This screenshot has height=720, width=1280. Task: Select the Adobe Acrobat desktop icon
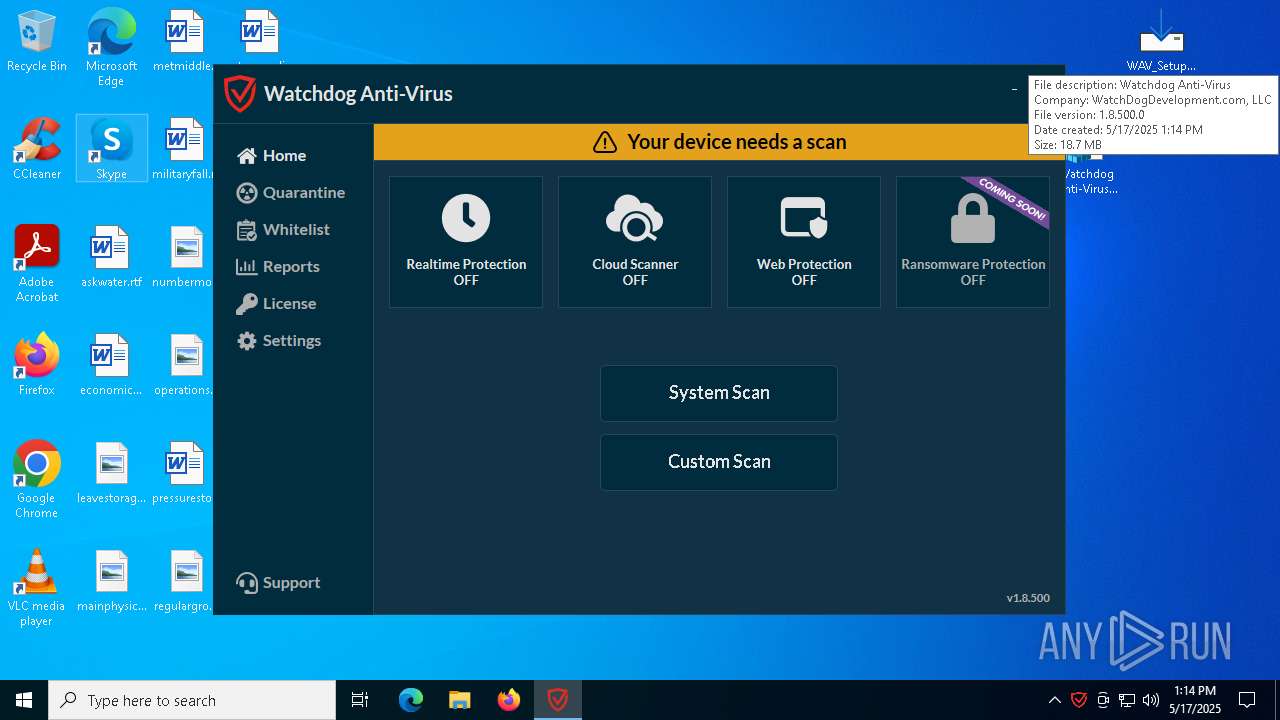pos(37,264)
